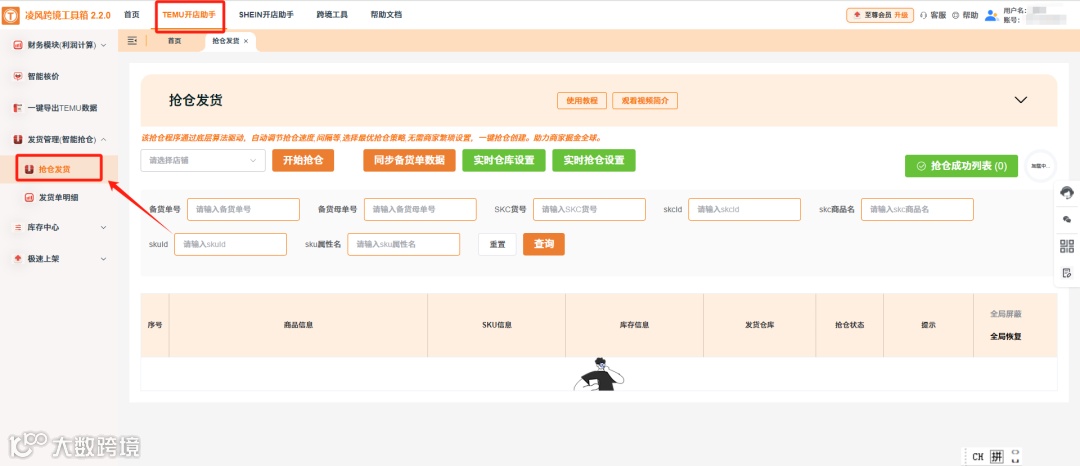Collapse 发货管理(智能抢仓) menu
The image size is (1080, 466).
(103, 140)
